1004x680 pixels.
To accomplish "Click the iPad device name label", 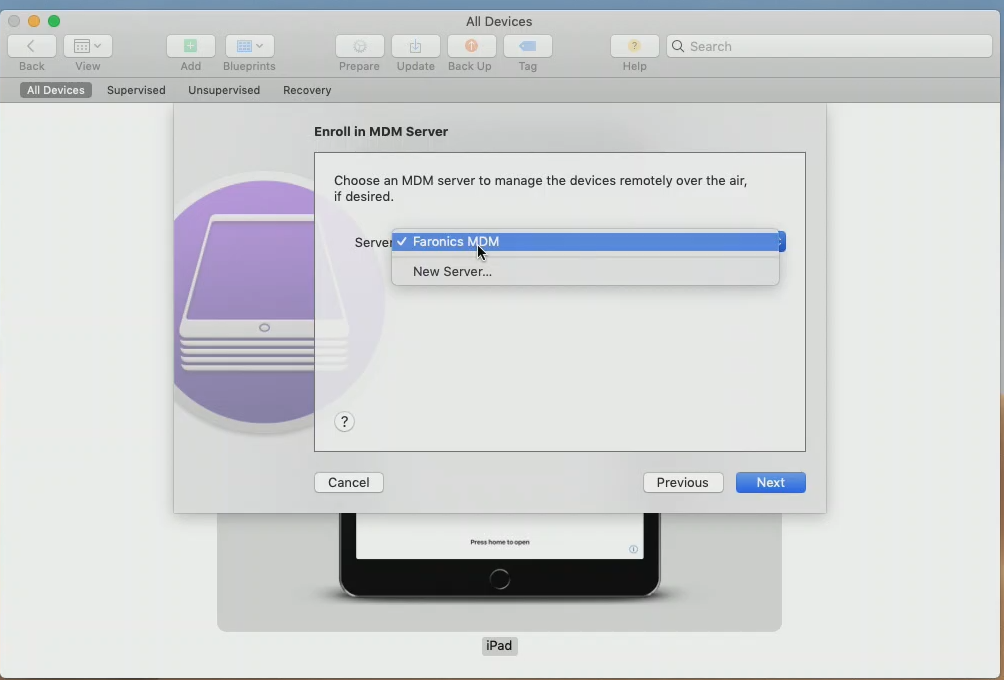I will click(499, 645).
